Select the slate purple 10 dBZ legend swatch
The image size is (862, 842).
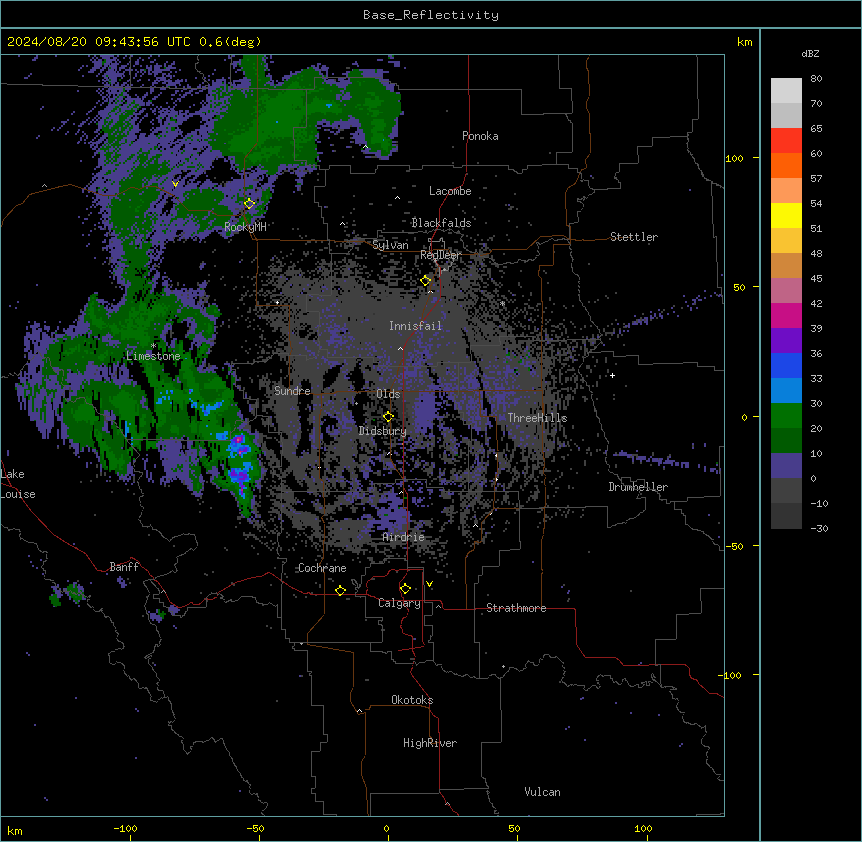point(786,466)
